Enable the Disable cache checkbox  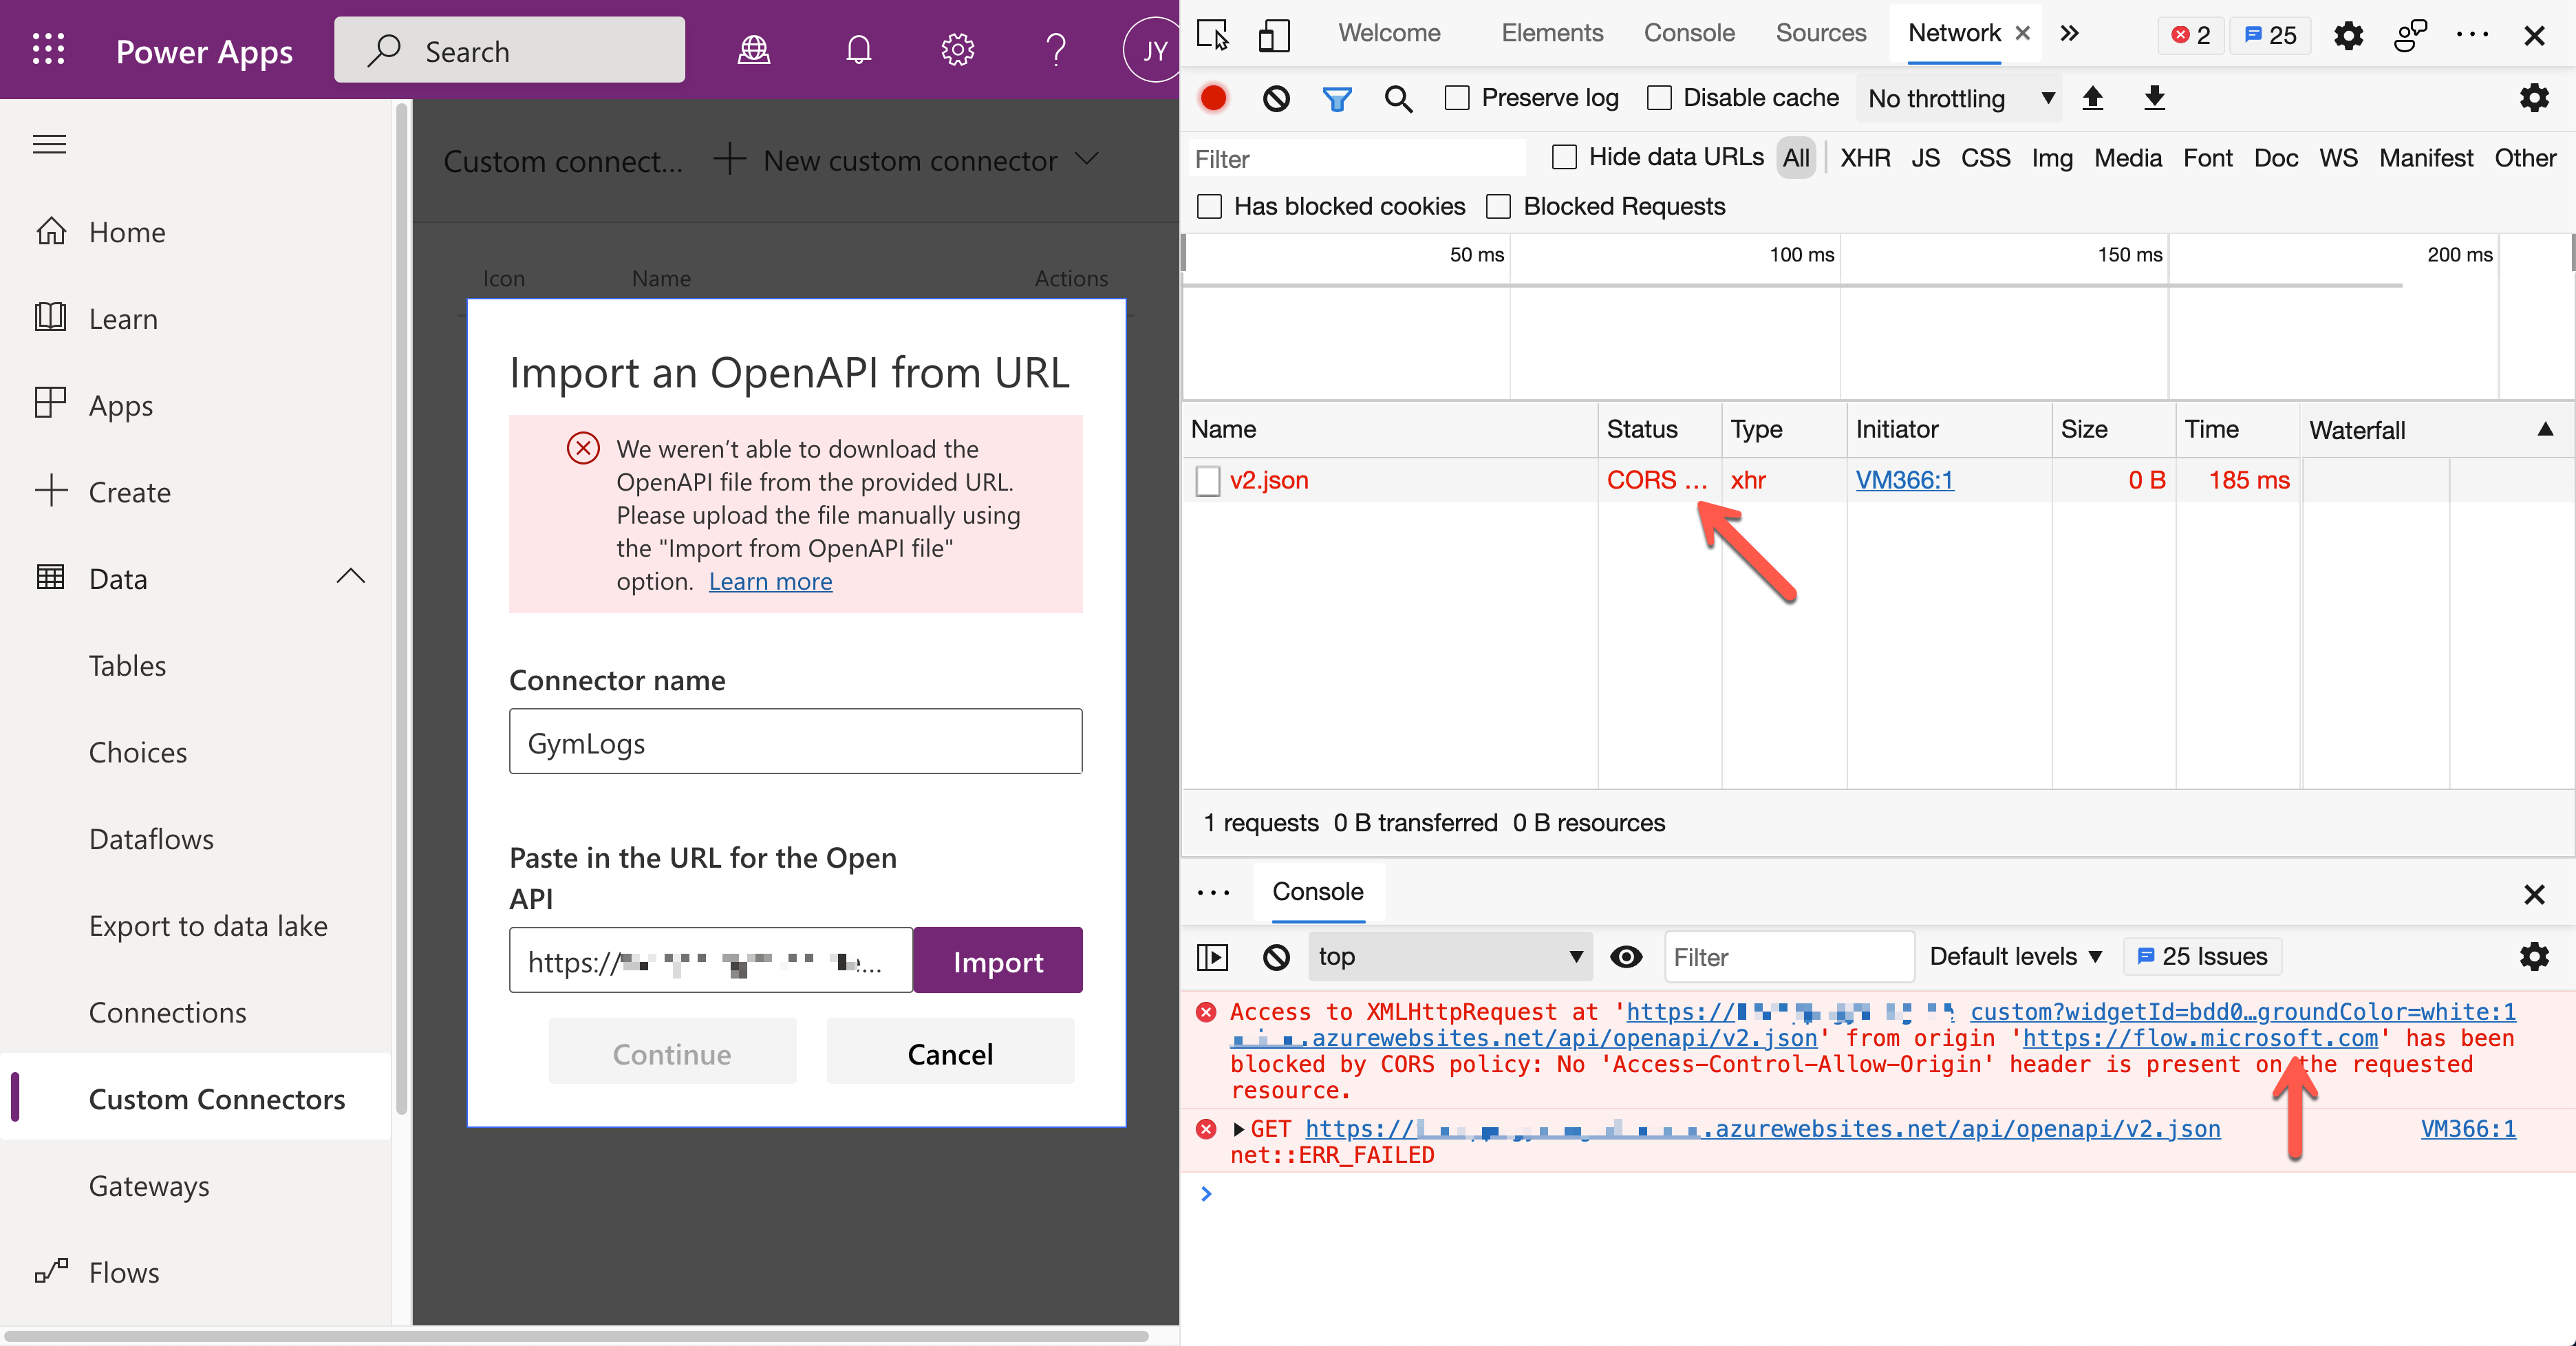(x=1660, y=98)
